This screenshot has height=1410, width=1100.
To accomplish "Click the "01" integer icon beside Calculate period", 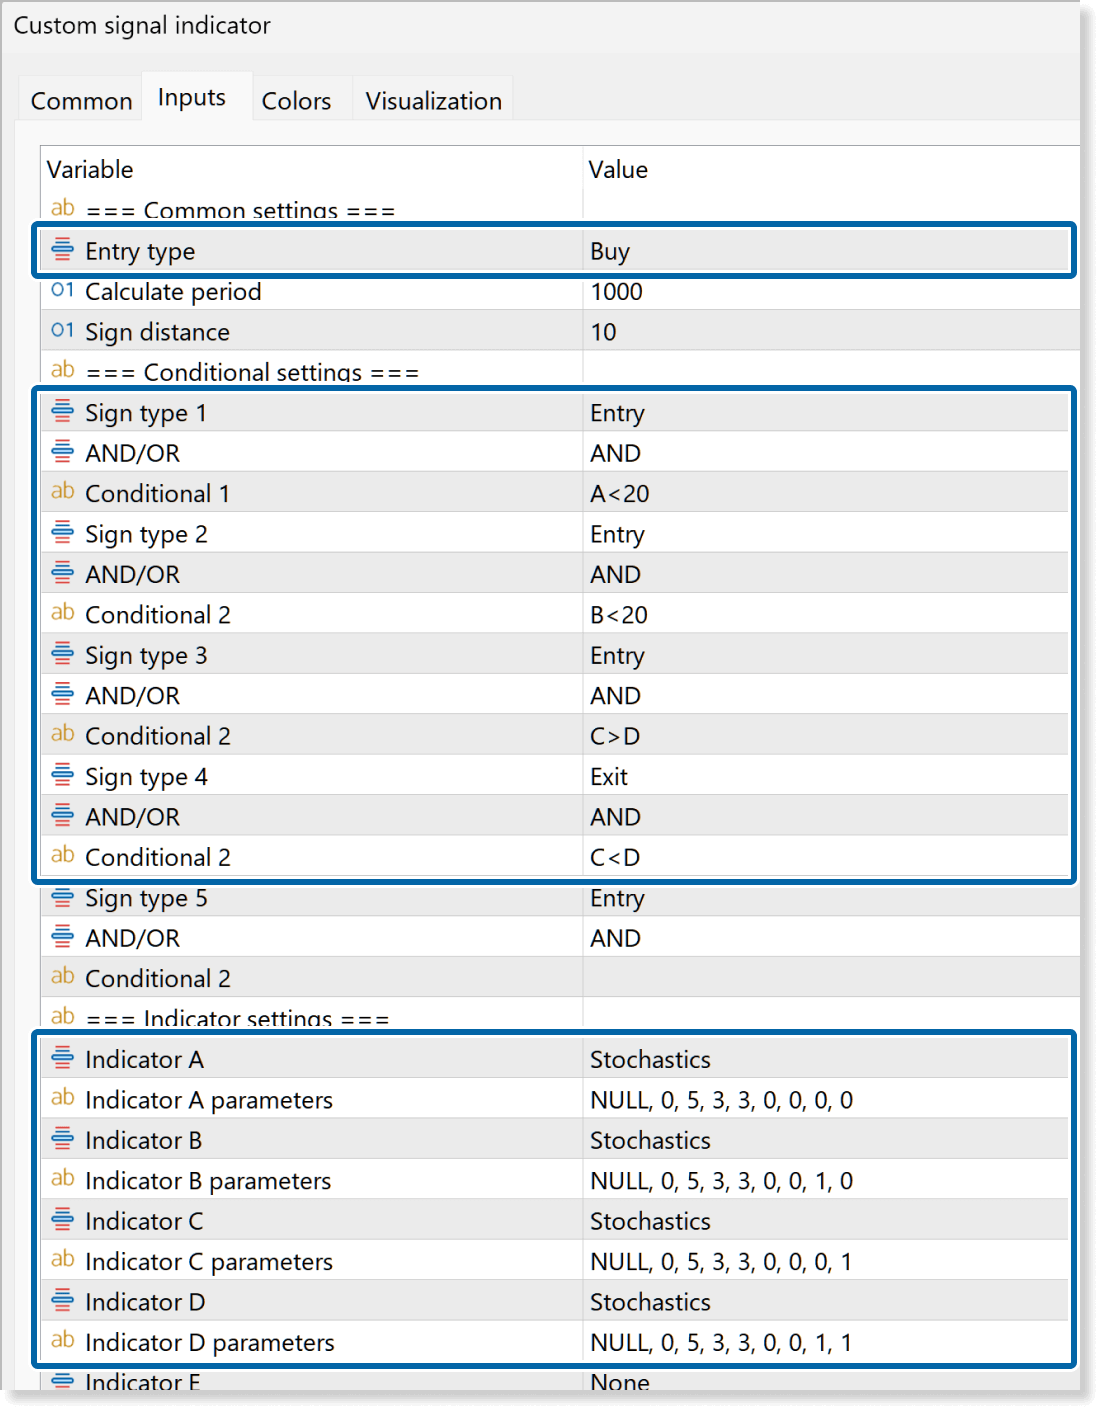I will pyautogui.click(x=61, y=291).
